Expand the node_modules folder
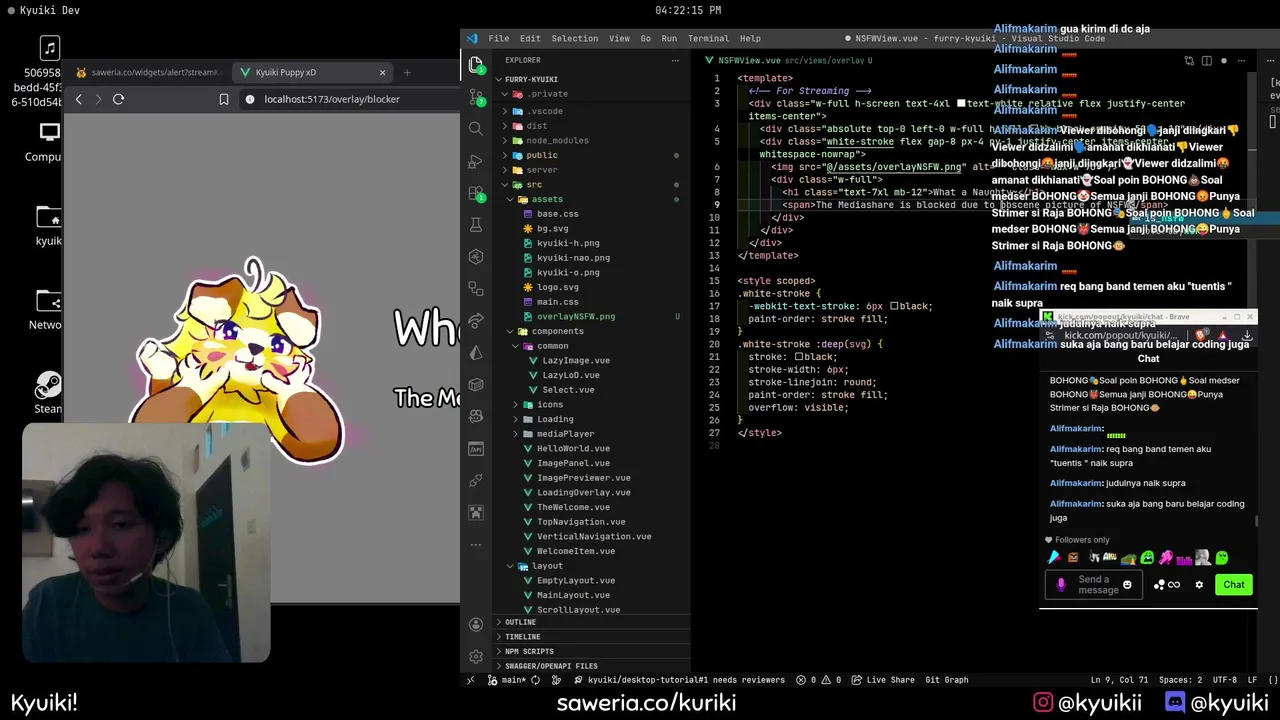 (x=557, y=140)
